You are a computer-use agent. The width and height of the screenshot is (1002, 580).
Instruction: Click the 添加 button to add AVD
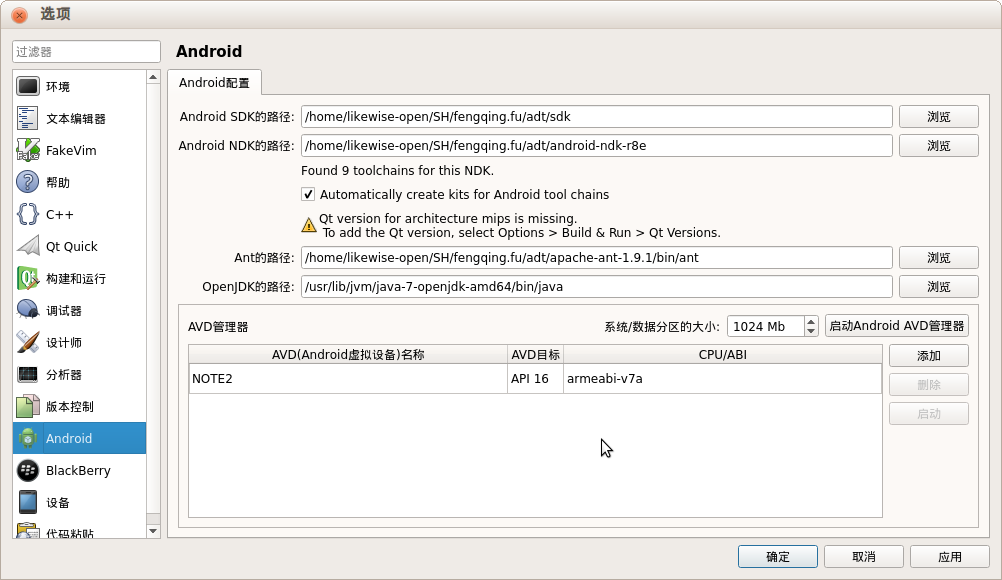pos(929,356)
